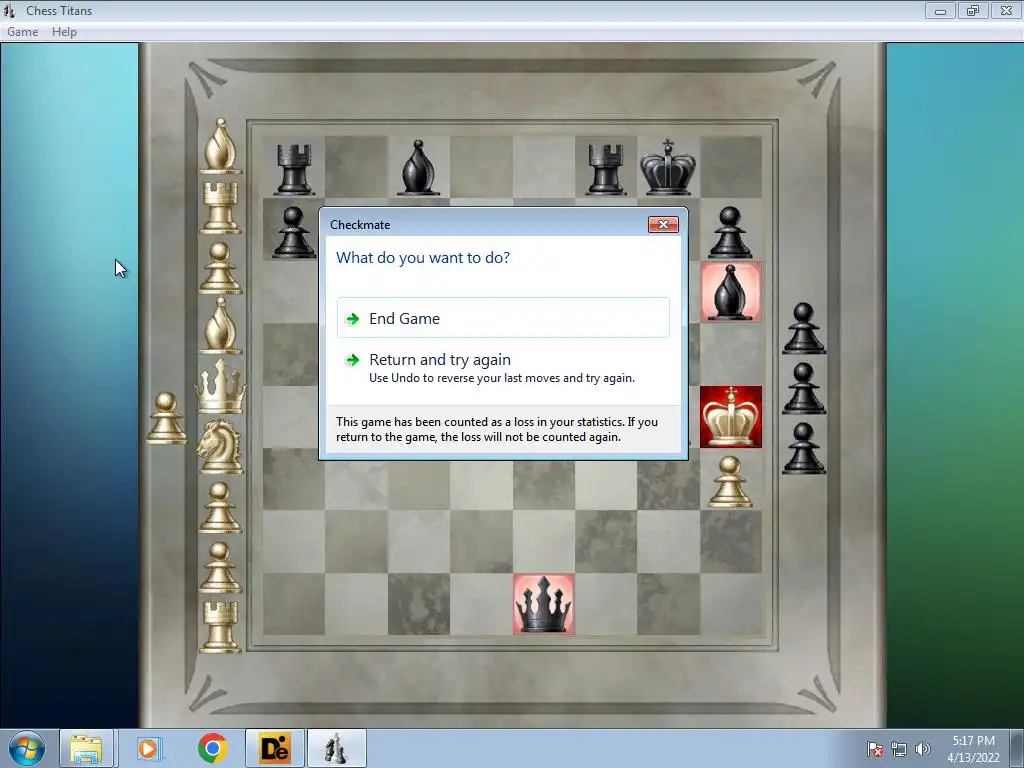Viewport: 1024px width, 768px height.
Task: Click the bottom captured black pawn on right side
Action: point(804,448)
